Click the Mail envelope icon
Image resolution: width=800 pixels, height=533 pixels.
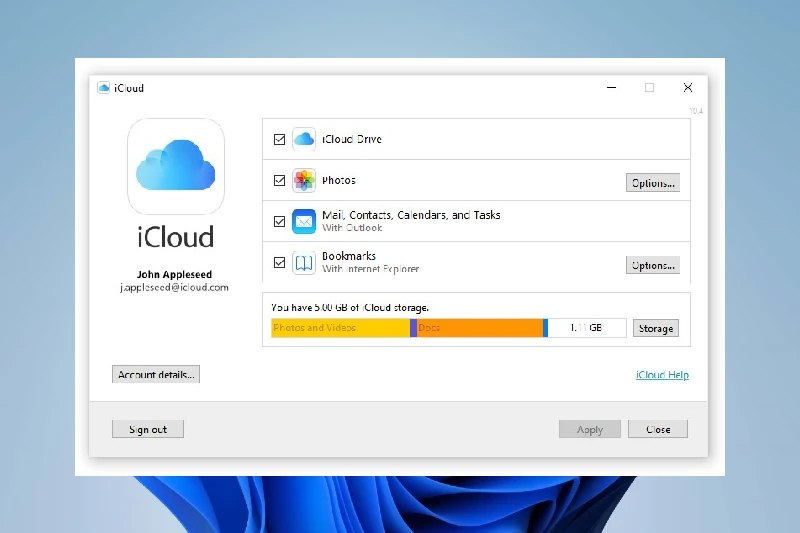click(x=304, y=221)
